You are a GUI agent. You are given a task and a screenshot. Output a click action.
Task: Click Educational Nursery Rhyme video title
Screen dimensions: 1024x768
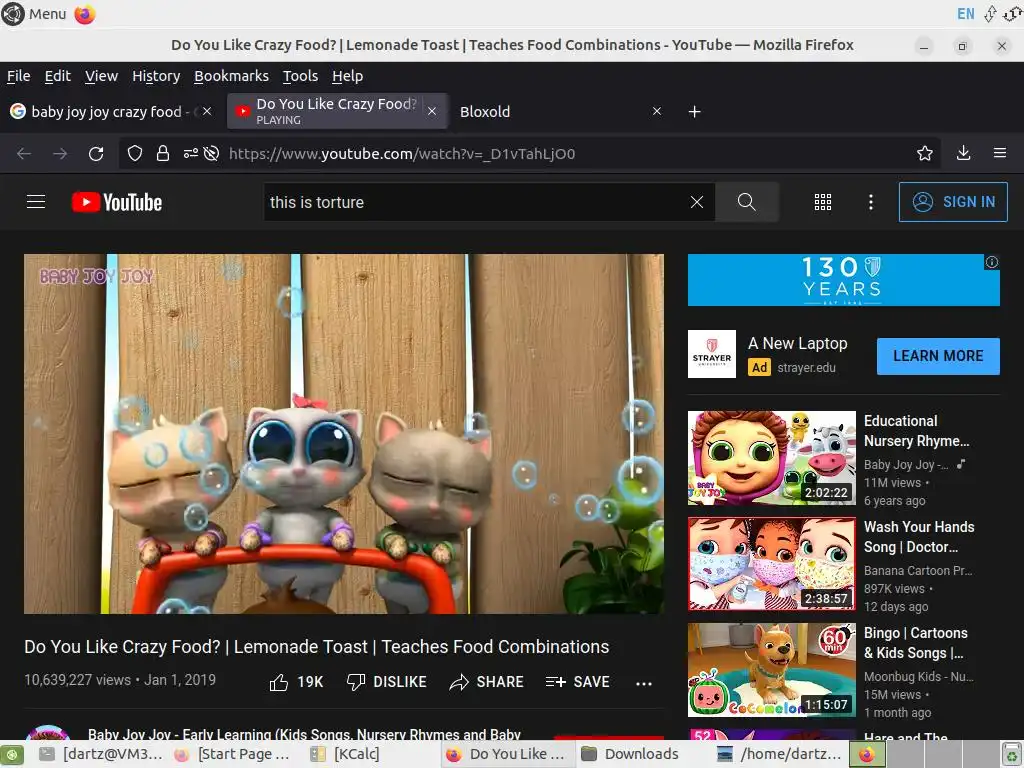click(x=916, y=431)
